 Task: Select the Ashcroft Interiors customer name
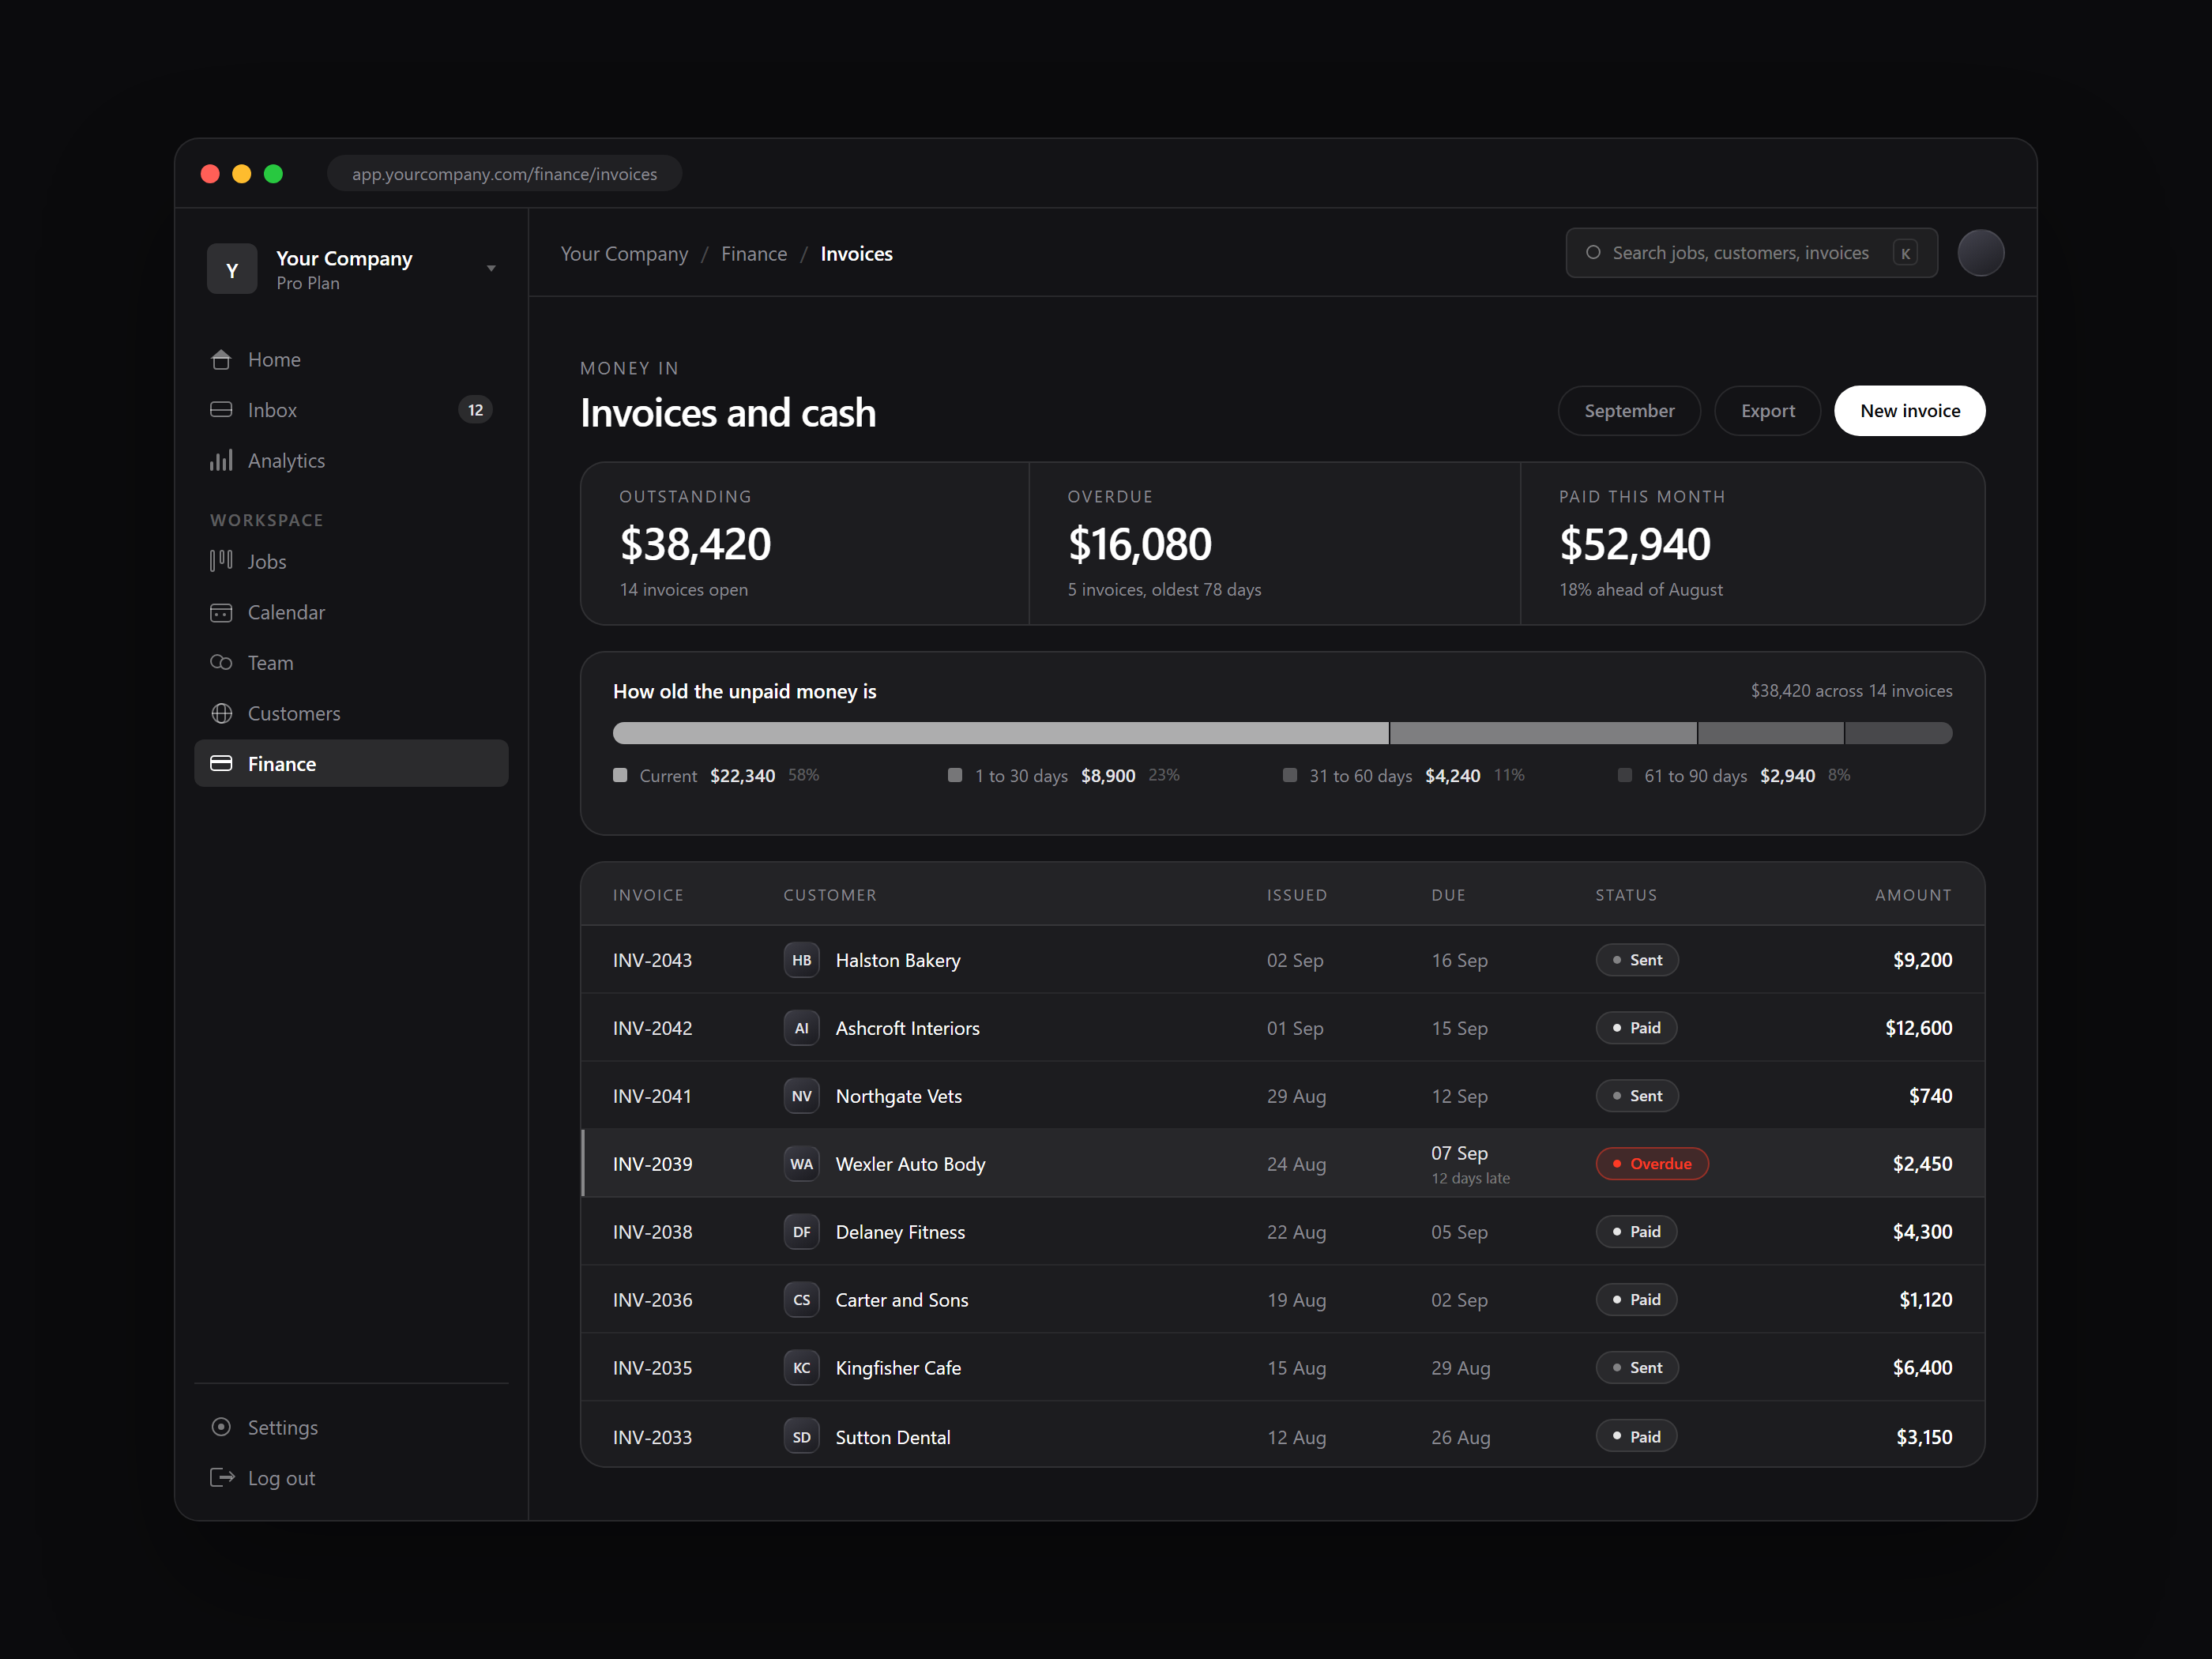(x=907, y=1028)
